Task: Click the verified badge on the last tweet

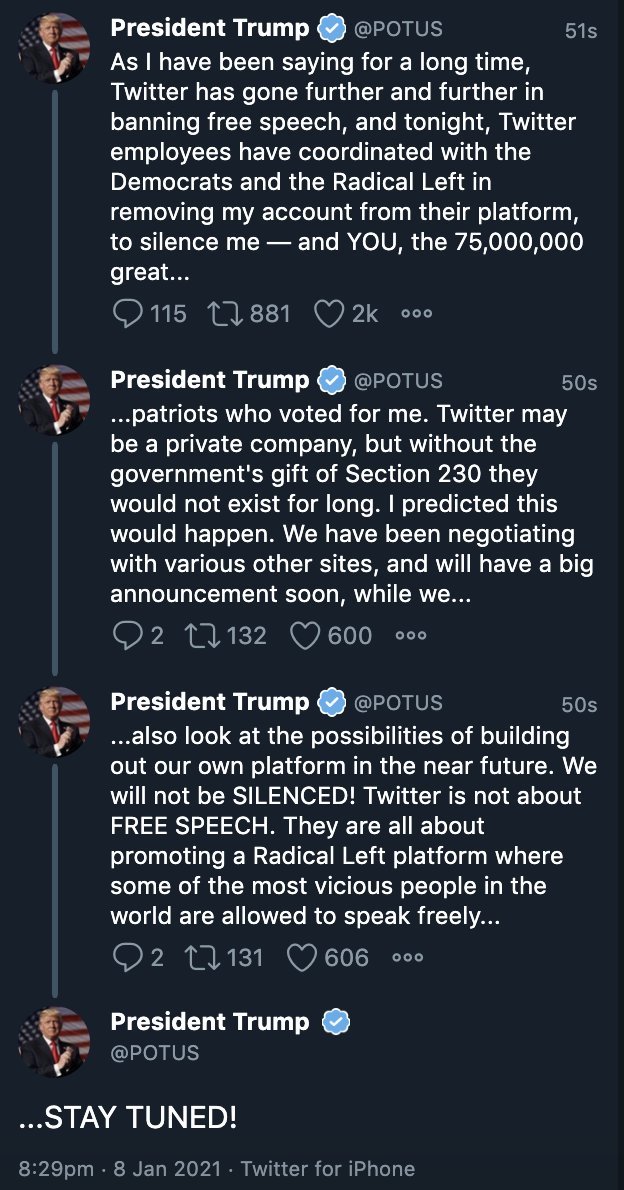Action: (x=334, y=1022)
